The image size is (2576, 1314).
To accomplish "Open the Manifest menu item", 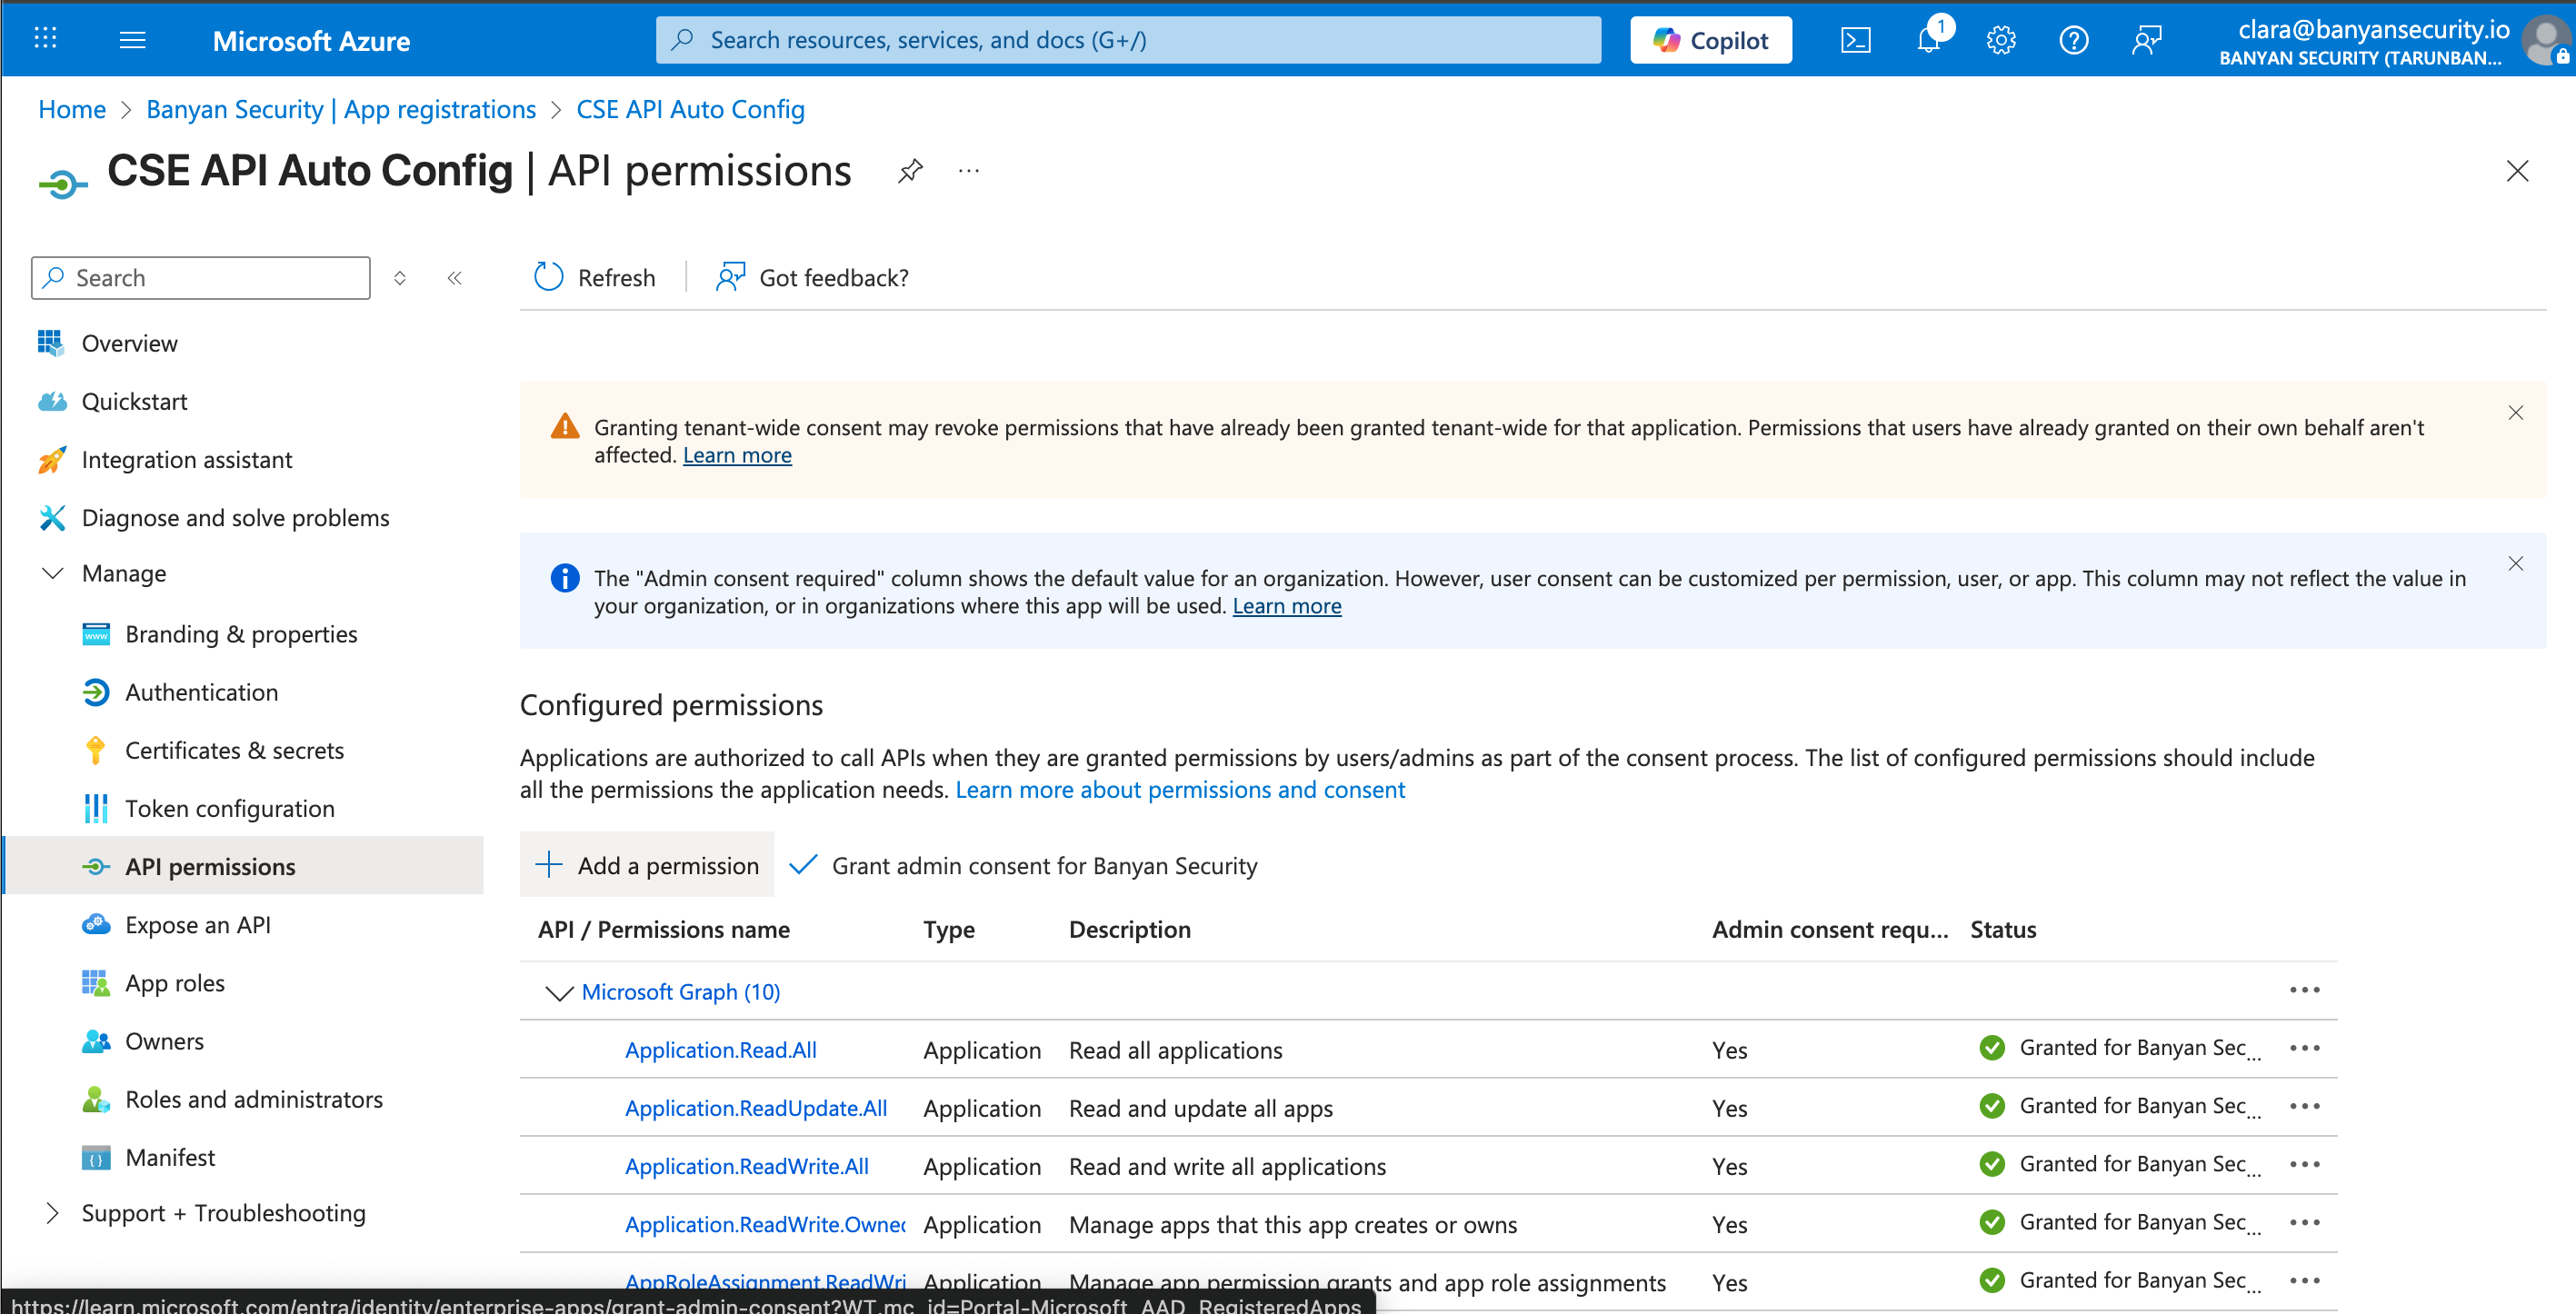I will tap(170, 1157).
